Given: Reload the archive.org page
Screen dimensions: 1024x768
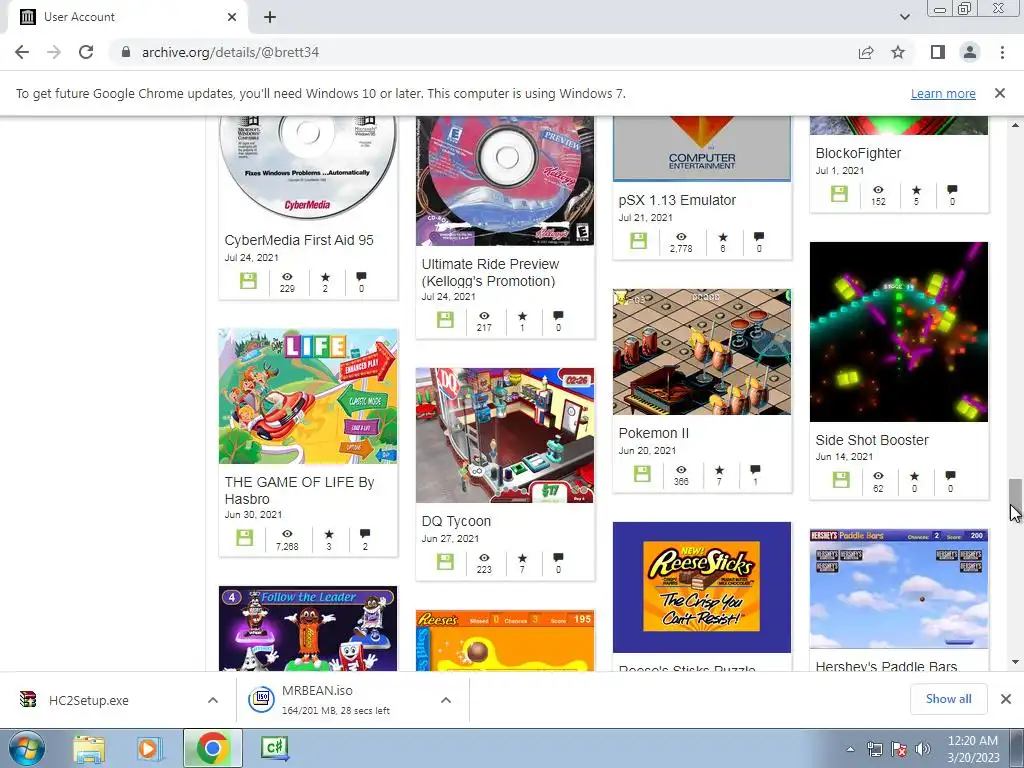Looking at the screenshot, I should click(86, 52).
